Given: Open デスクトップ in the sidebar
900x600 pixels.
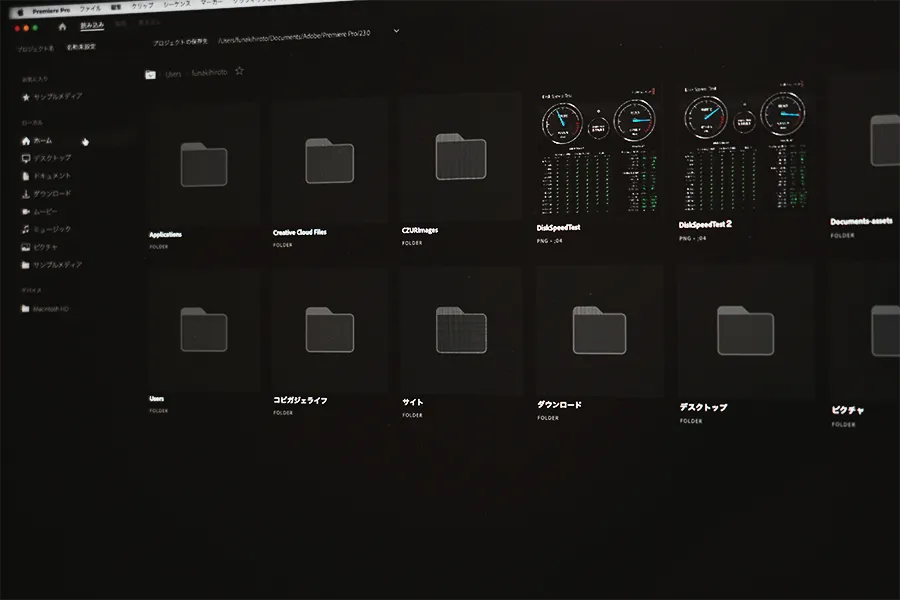Looking at the screenshot, I should [x=46, y=158].
